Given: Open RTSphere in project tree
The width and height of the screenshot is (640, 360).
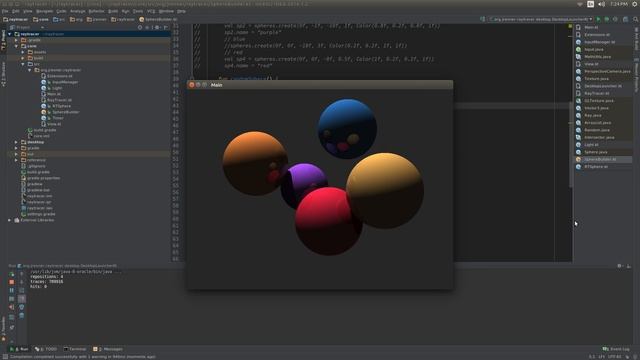Looking at the screenshot, I should (x=56, y=106).
